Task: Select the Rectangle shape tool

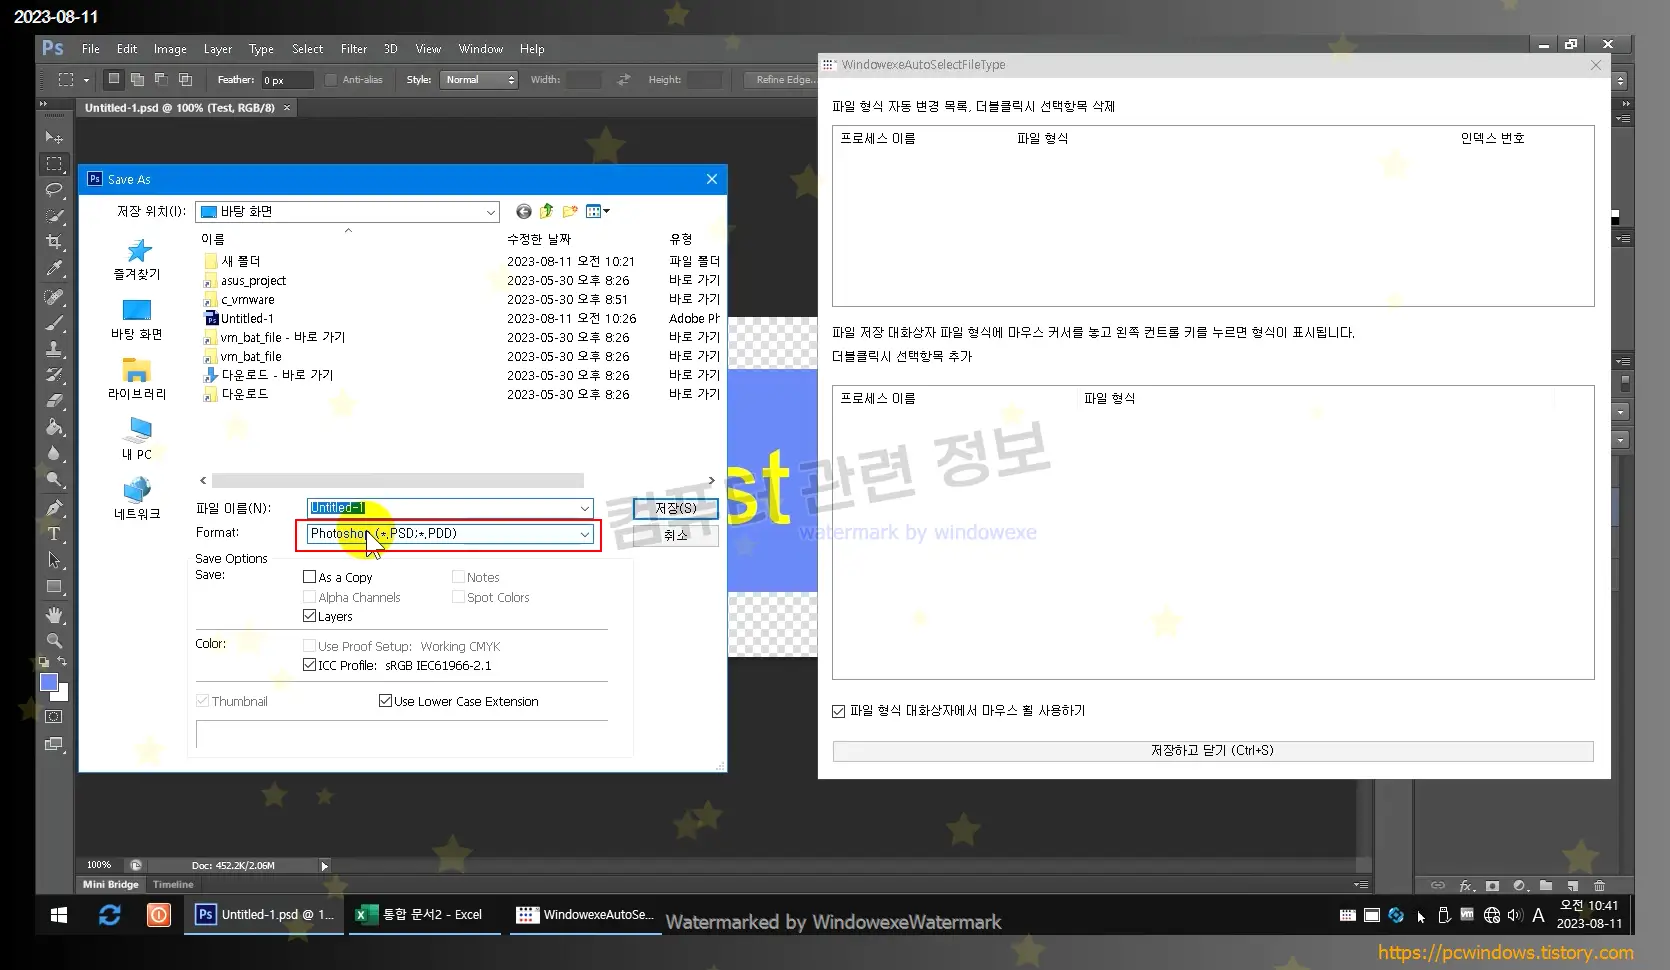Action: pos(54,587)
